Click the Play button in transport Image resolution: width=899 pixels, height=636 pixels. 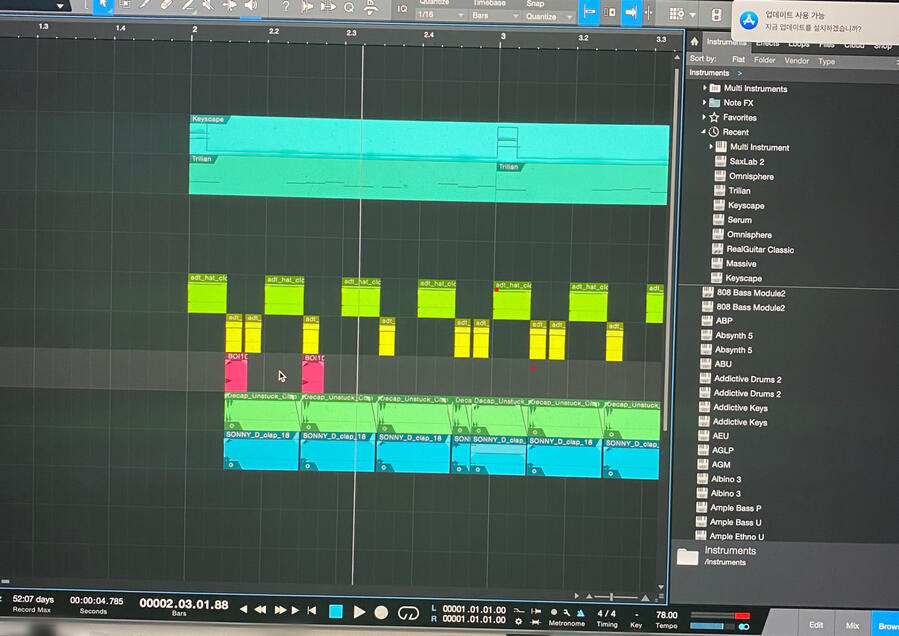pyautogui.click(x=359, y=611)
